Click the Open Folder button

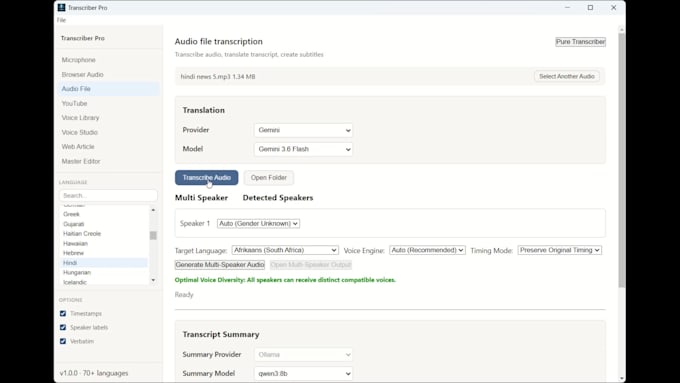click(x=268, y=177)
